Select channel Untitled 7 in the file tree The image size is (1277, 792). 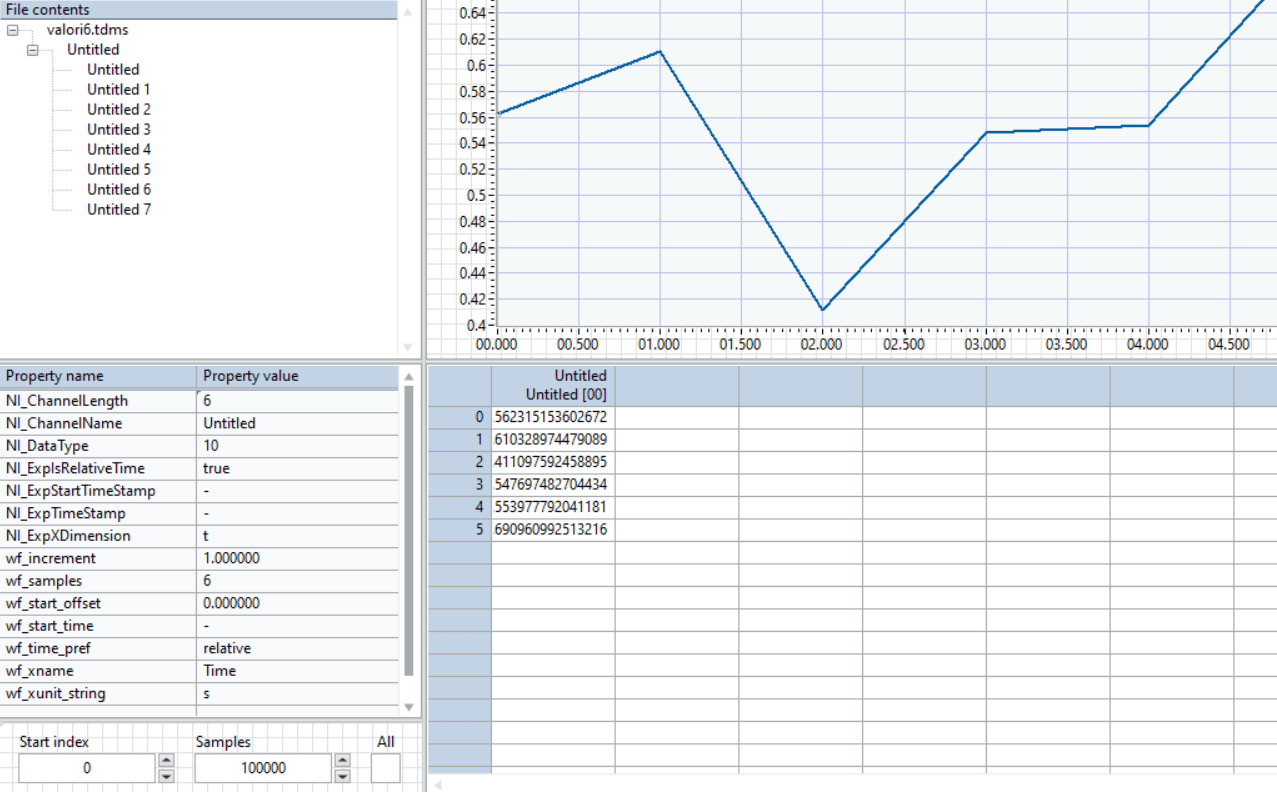[x=118, y=209]
